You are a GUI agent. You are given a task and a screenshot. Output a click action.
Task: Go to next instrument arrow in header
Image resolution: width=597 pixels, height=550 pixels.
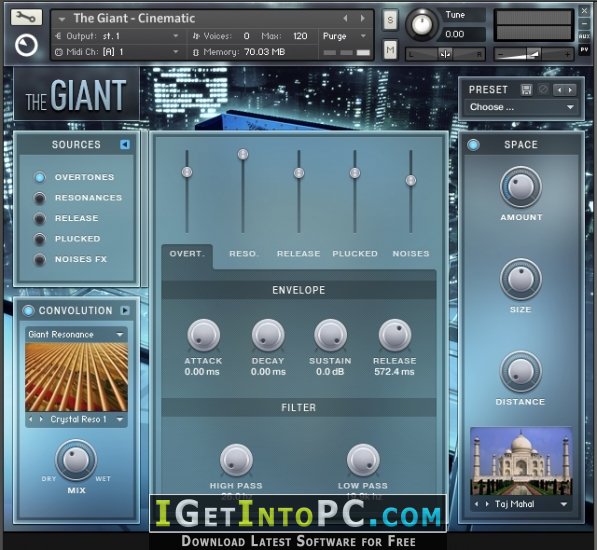(x=362, y=18)
